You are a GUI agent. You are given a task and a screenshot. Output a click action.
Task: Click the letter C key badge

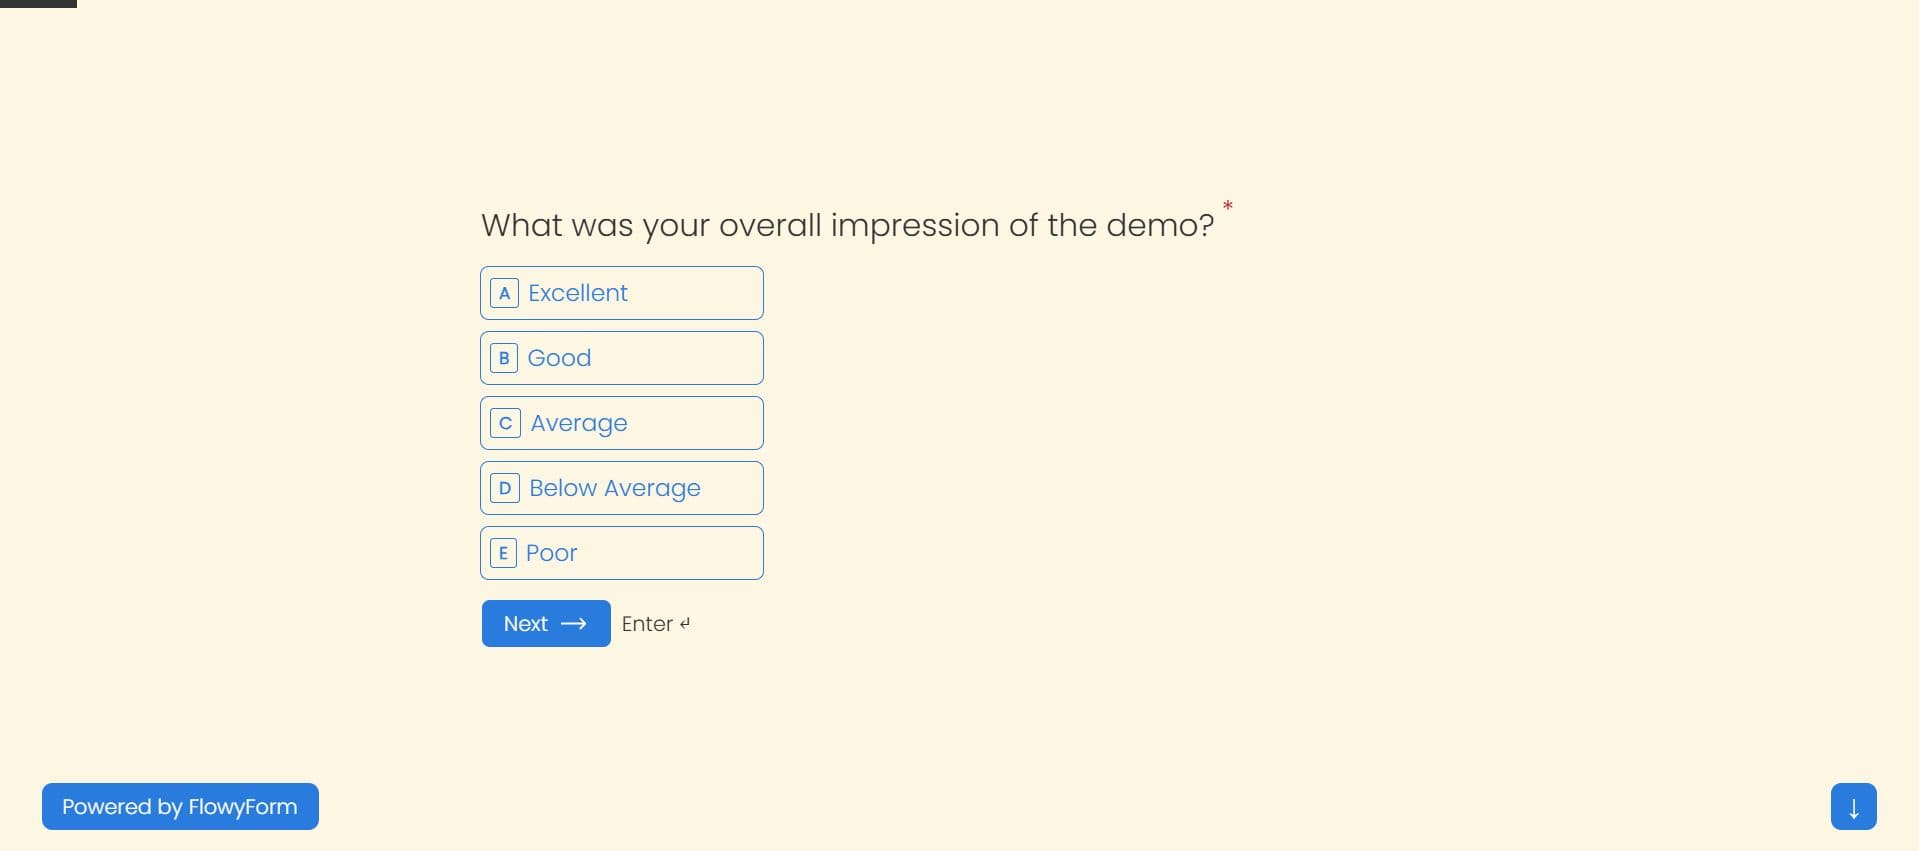coord(505,423)
